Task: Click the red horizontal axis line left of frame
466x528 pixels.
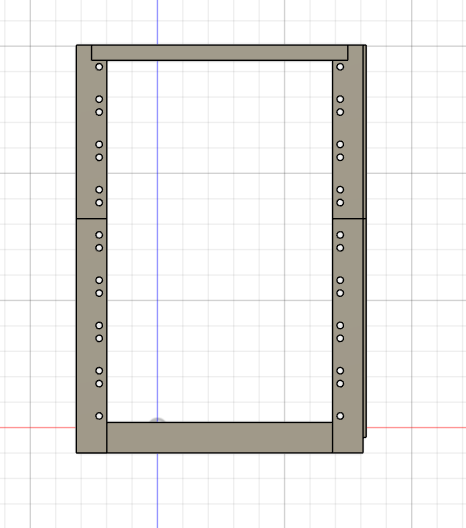Action: tap(38, 428)
